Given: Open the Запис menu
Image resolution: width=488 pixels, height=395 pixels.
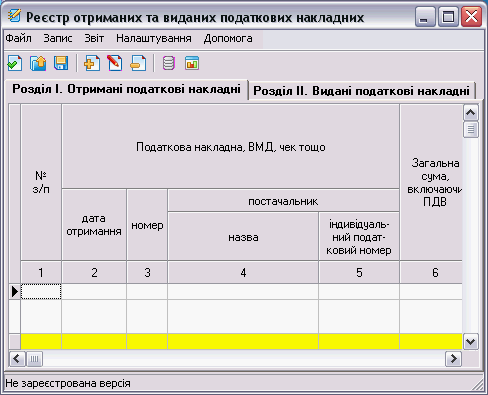Looking at the screenshot, I should [x=58, y=38].
